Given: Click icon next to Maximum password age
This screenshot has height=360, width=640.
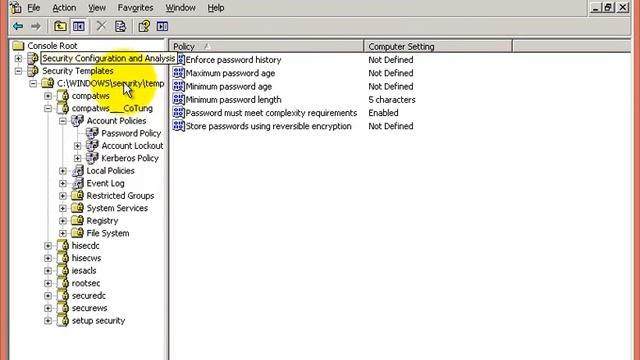Looking at the screenshot, I should point(179,73).
